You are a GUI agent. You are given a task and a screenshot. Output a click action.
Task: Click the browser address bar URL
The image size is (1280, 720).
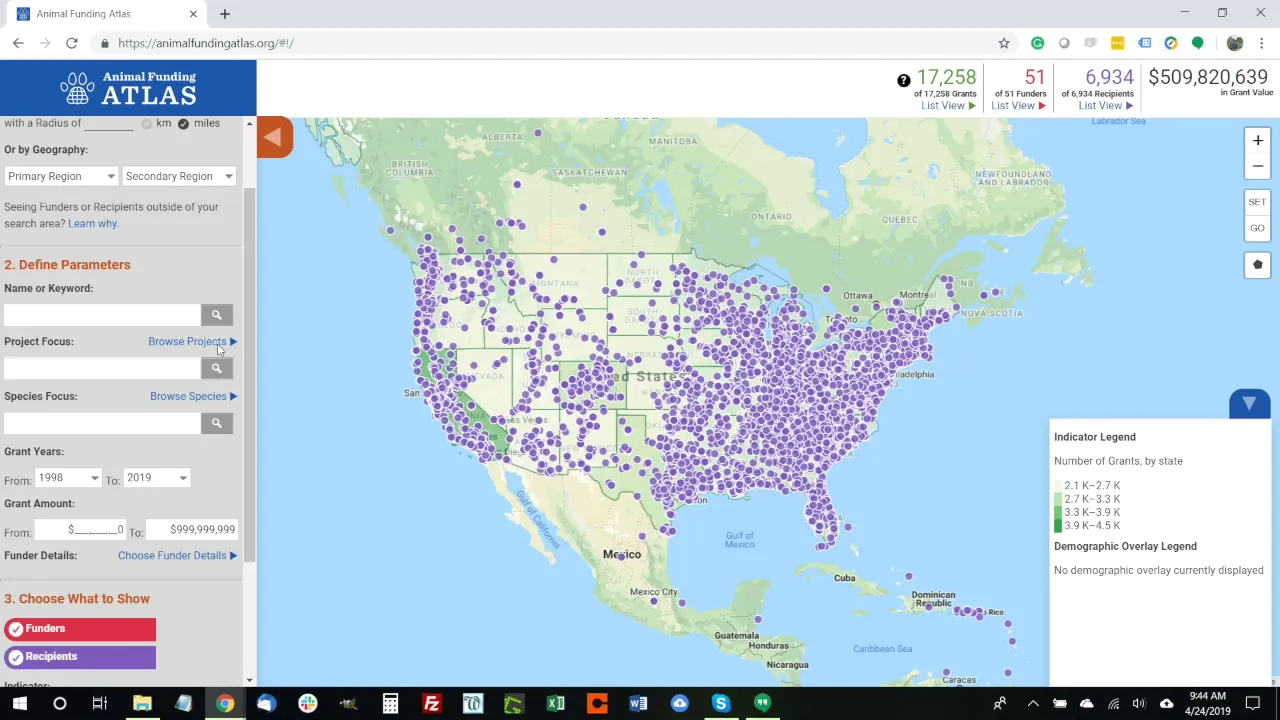pyautogui.click(x=205, y=43)
